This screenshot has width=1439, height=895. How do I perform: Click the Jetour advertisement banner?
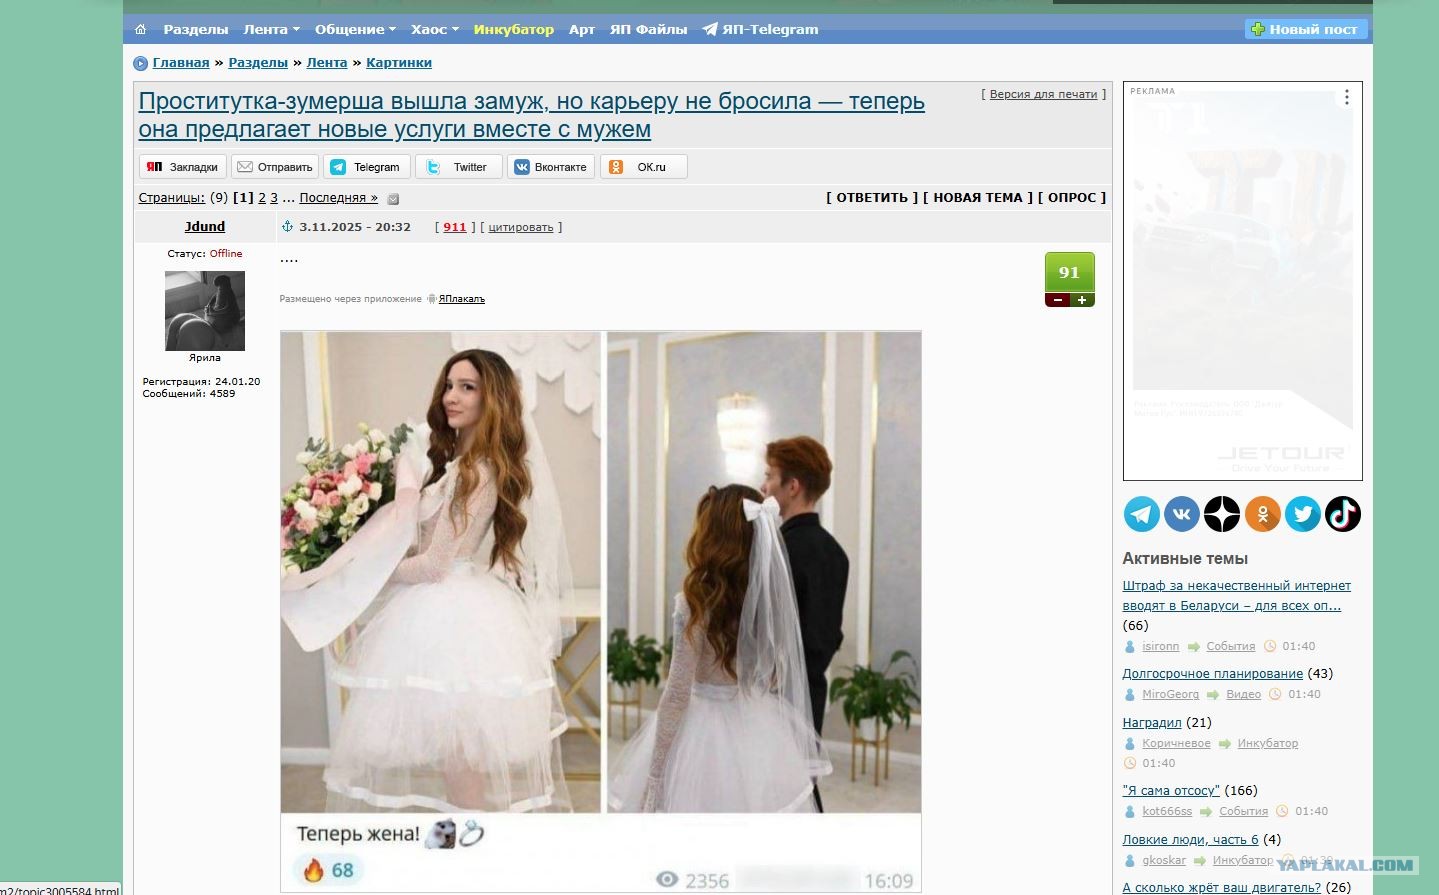(x=1243, y=281)
